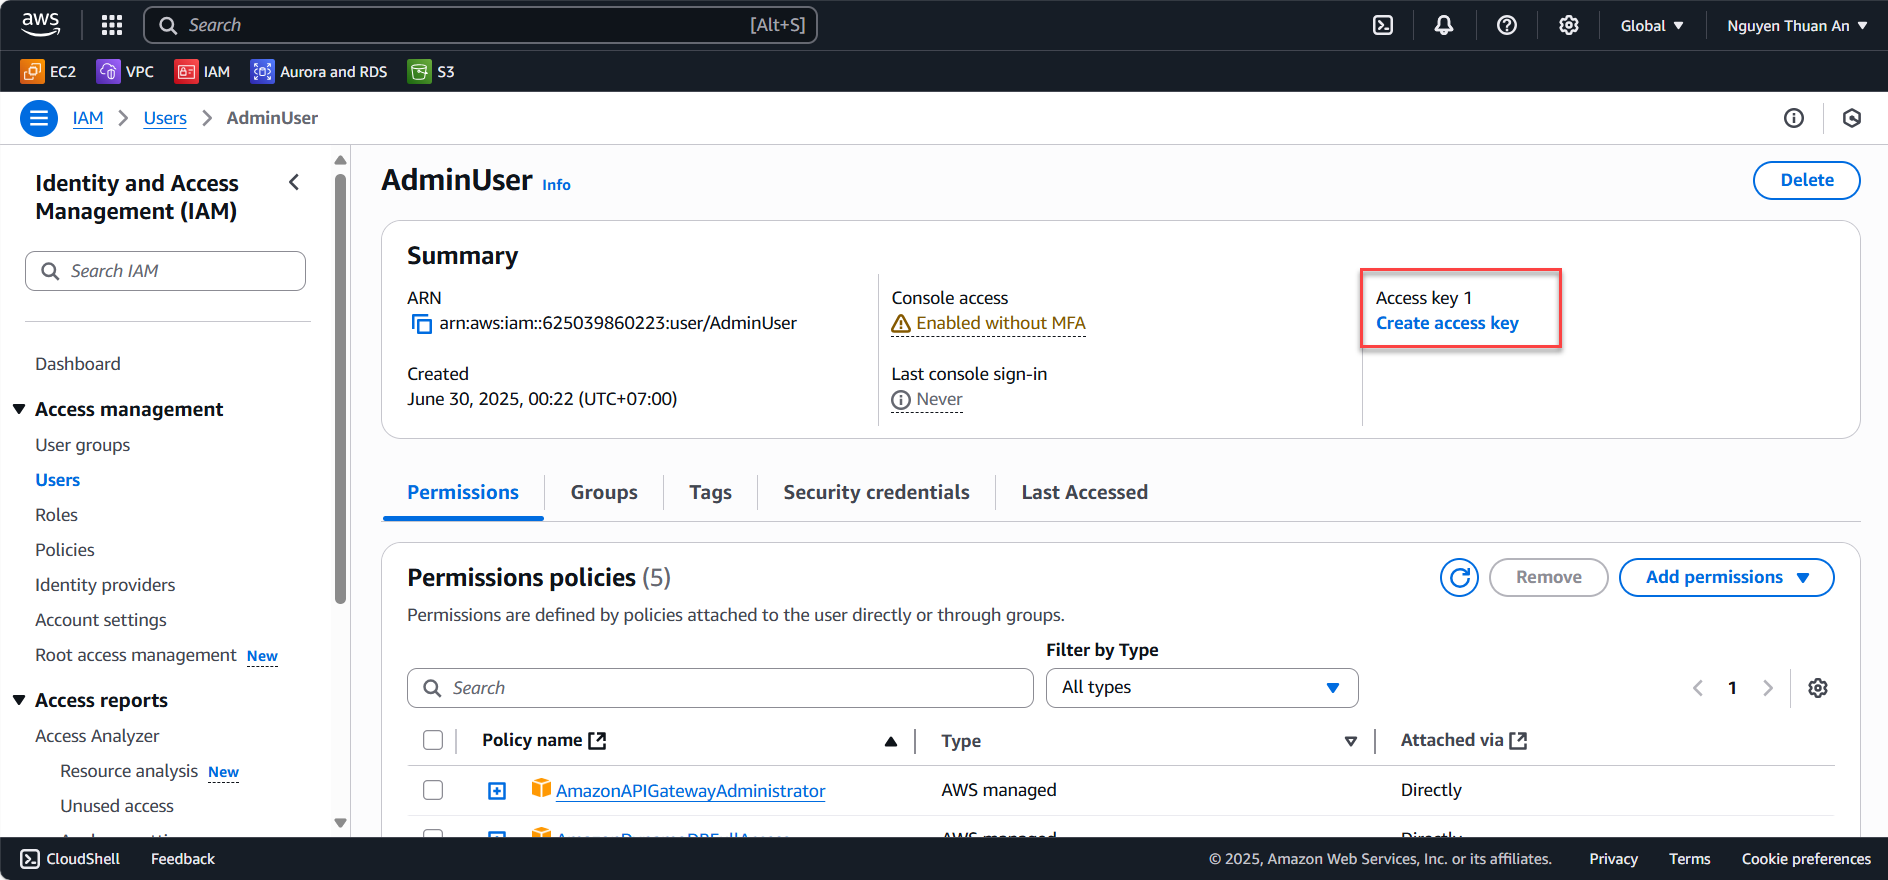Open the info panel circle icon

[x=1794, y=118]
